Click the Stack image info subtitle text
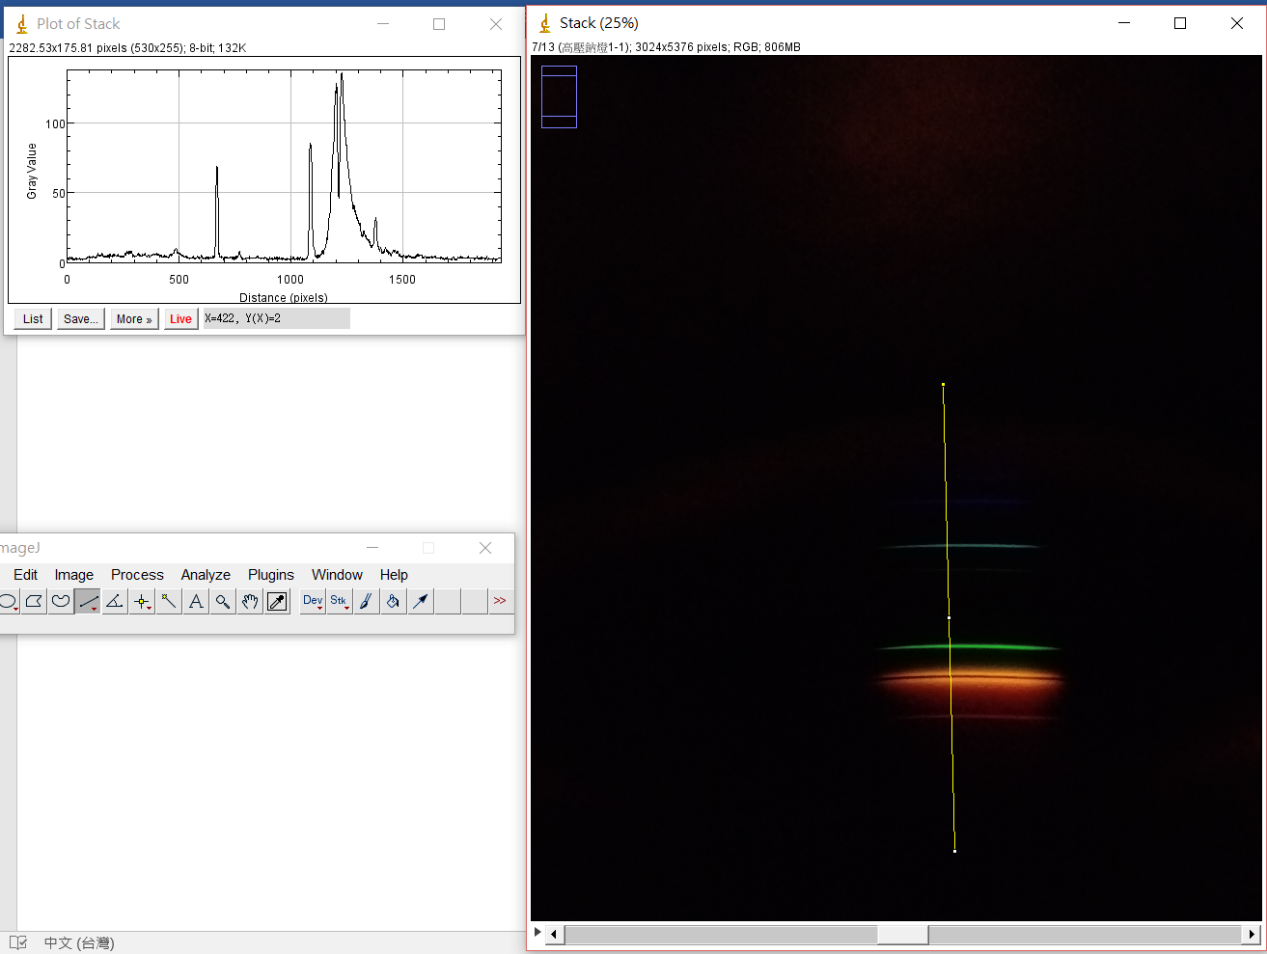1267x954 pixels. tap(666, 47)
